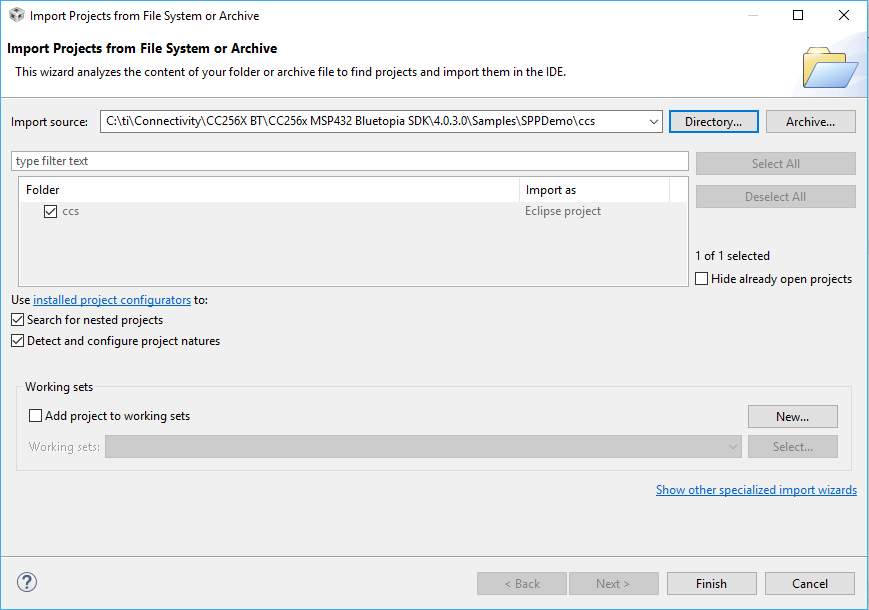Click the Archive... button
869x610 pixels.
(x=810, y=122)
